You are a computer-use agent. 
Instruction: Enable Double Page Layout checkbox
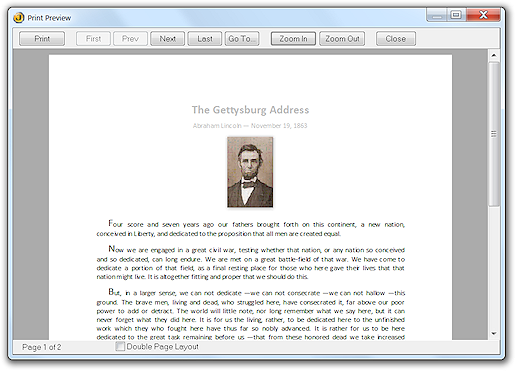[120, 346]
